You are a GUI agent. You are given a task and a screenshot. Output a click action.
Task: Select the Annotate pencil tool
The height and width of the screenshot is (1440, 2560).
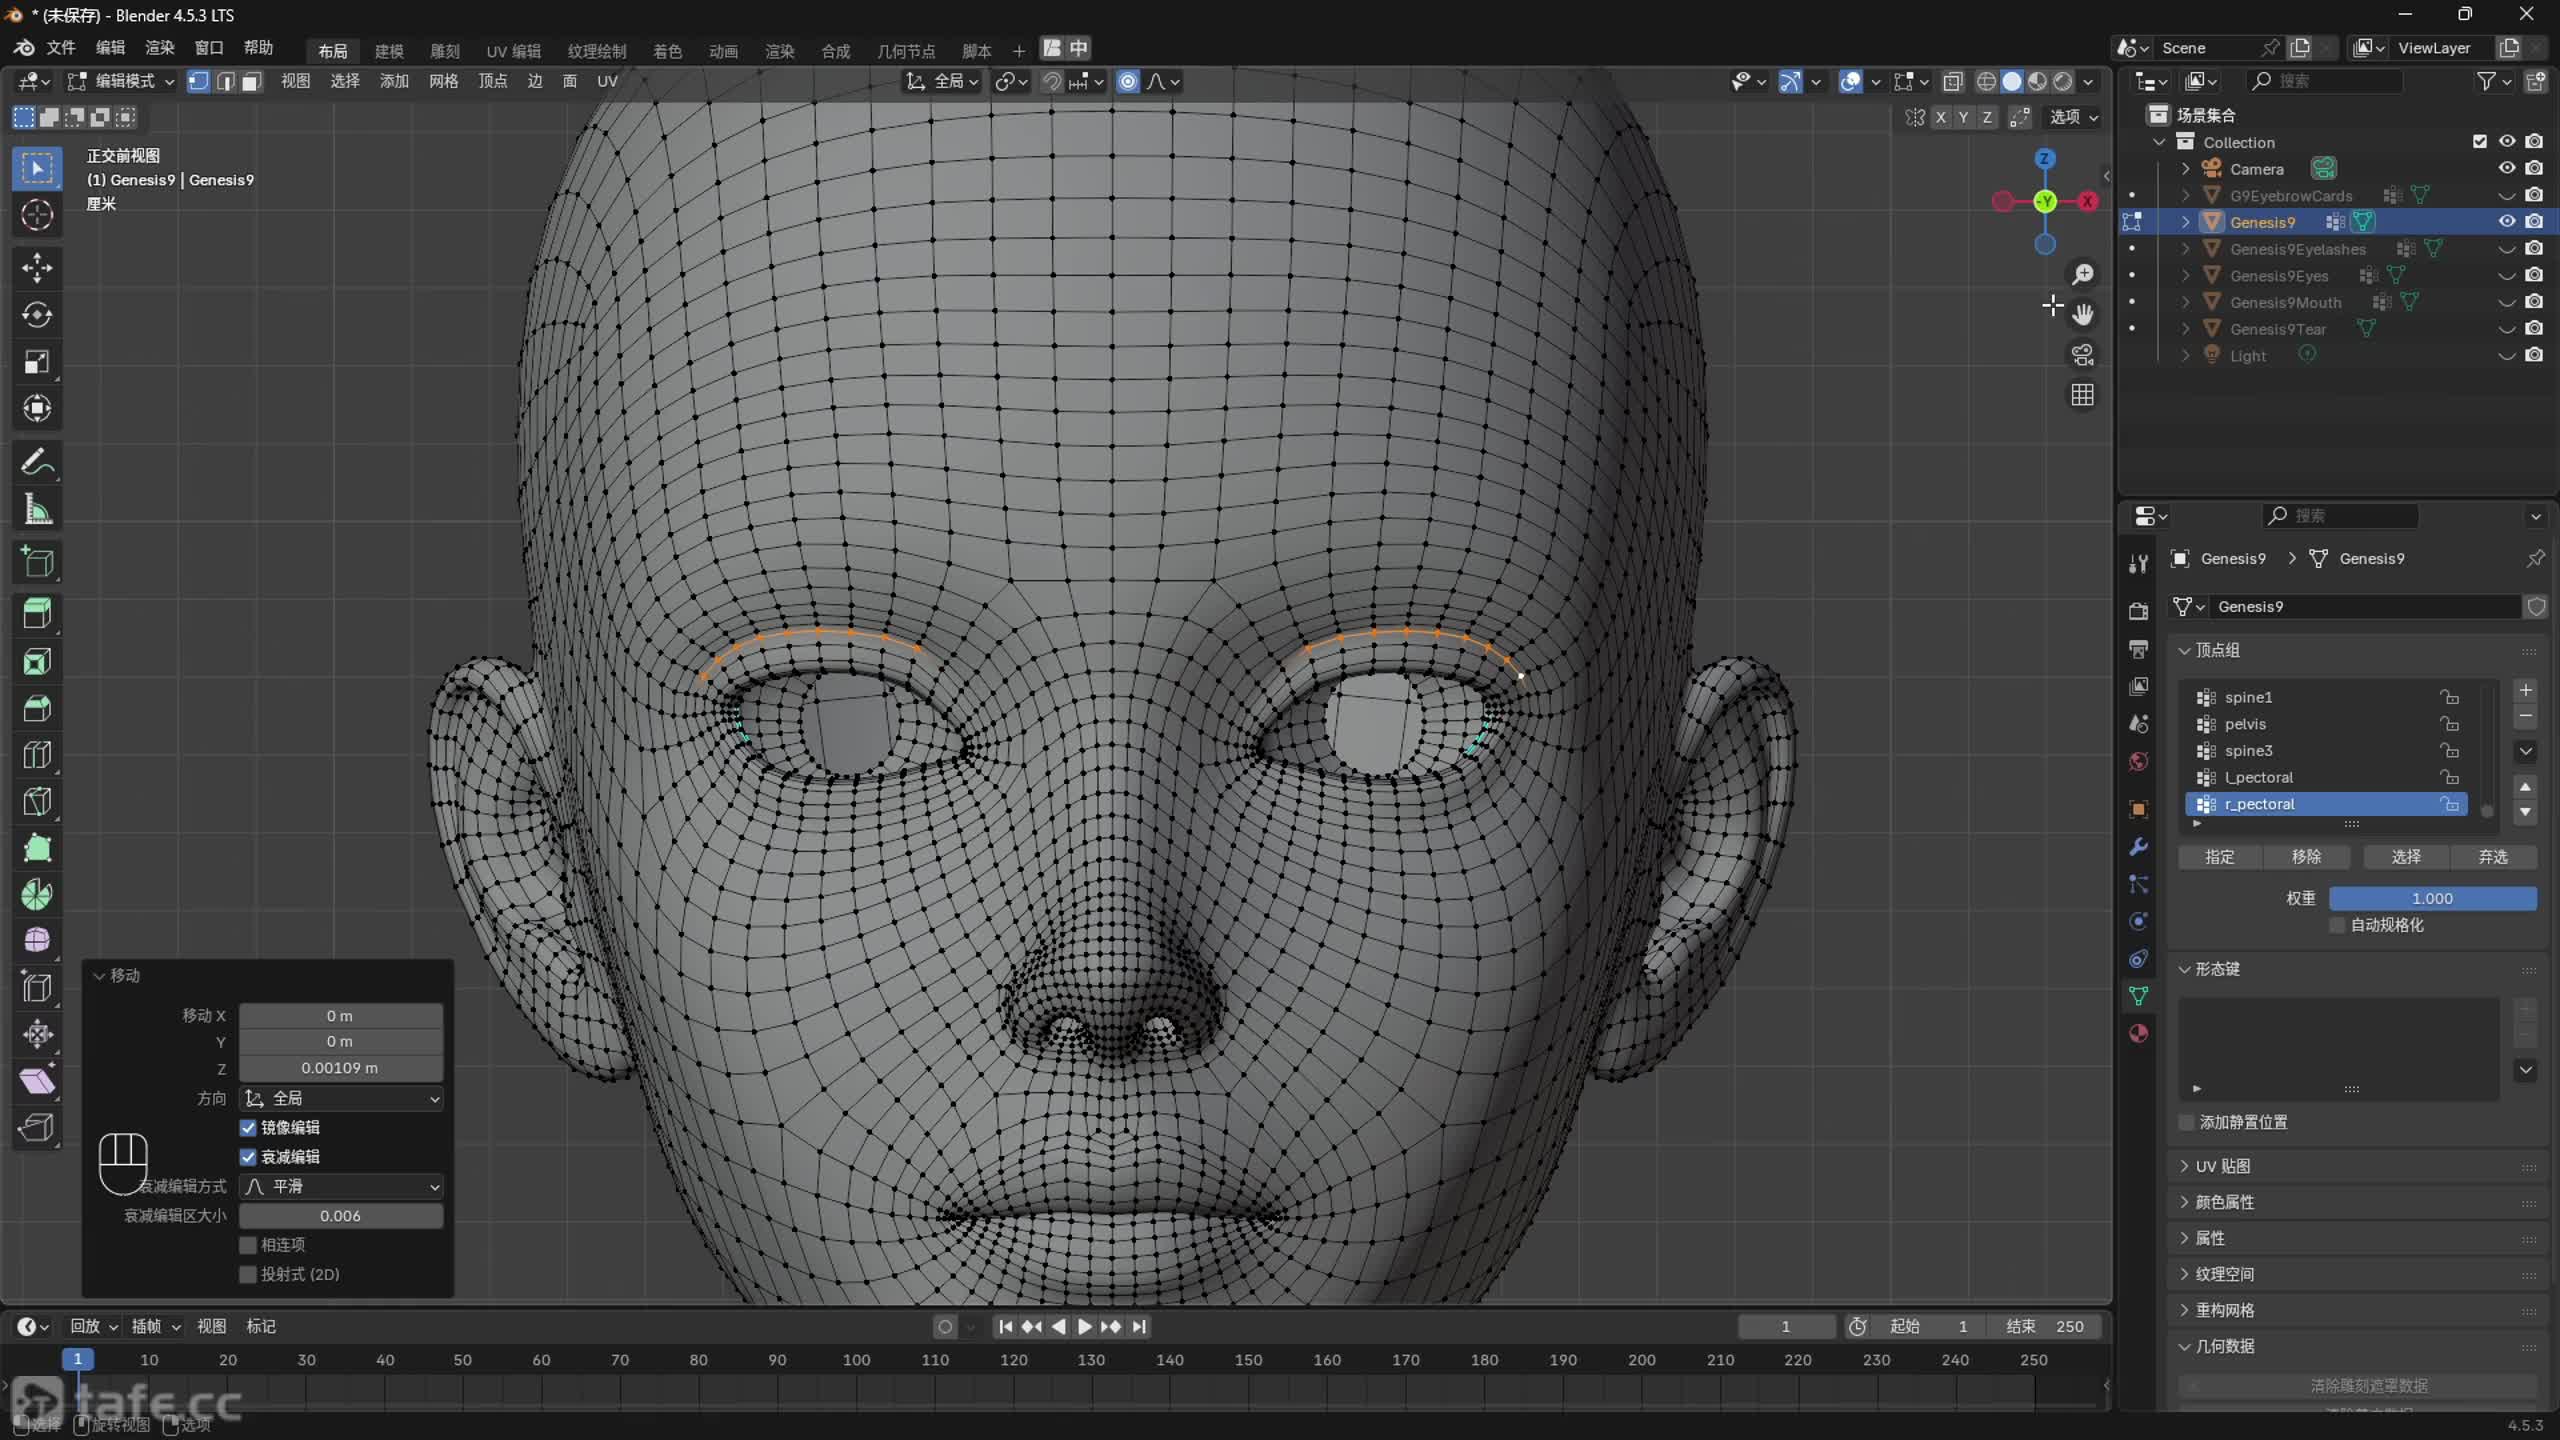[37, 462]
